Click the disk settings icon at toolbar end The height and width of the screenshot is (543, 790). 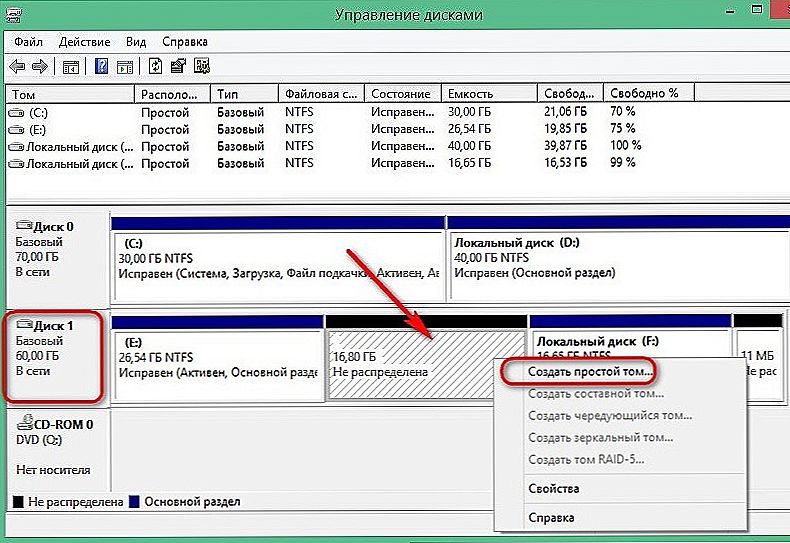200,67
